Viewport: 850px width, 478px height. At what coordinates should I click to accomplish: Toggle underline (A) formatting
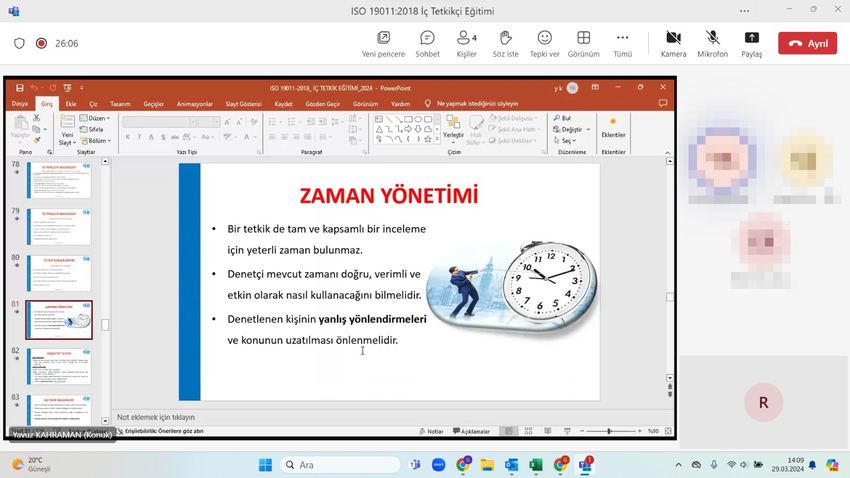click(x=151, y=137)
